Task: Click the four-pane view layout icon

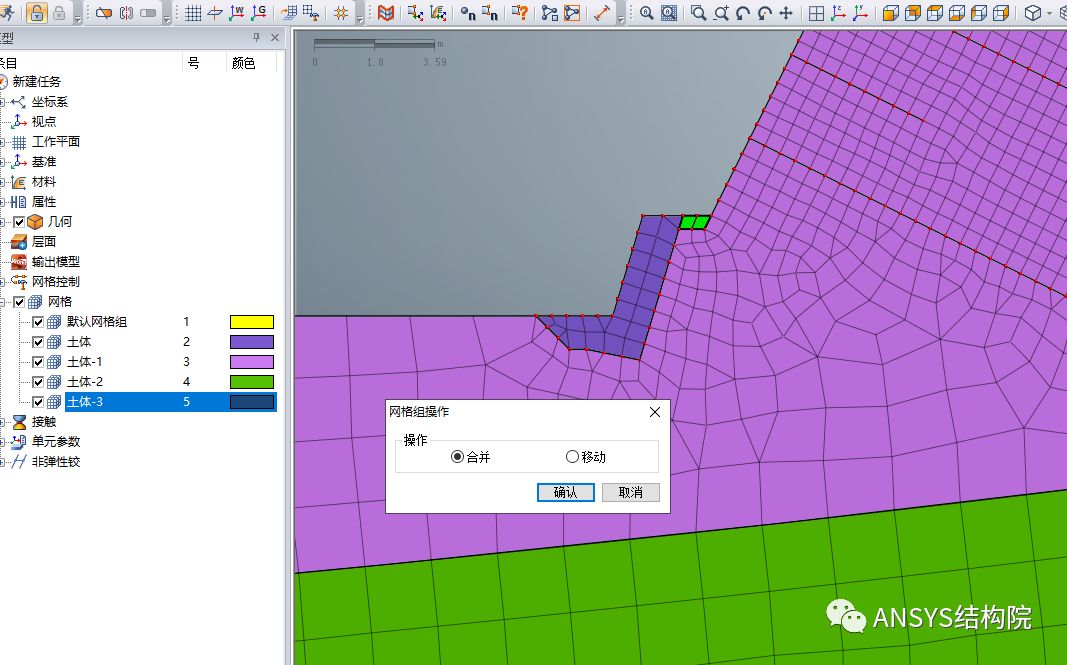Action: [817, 12]
